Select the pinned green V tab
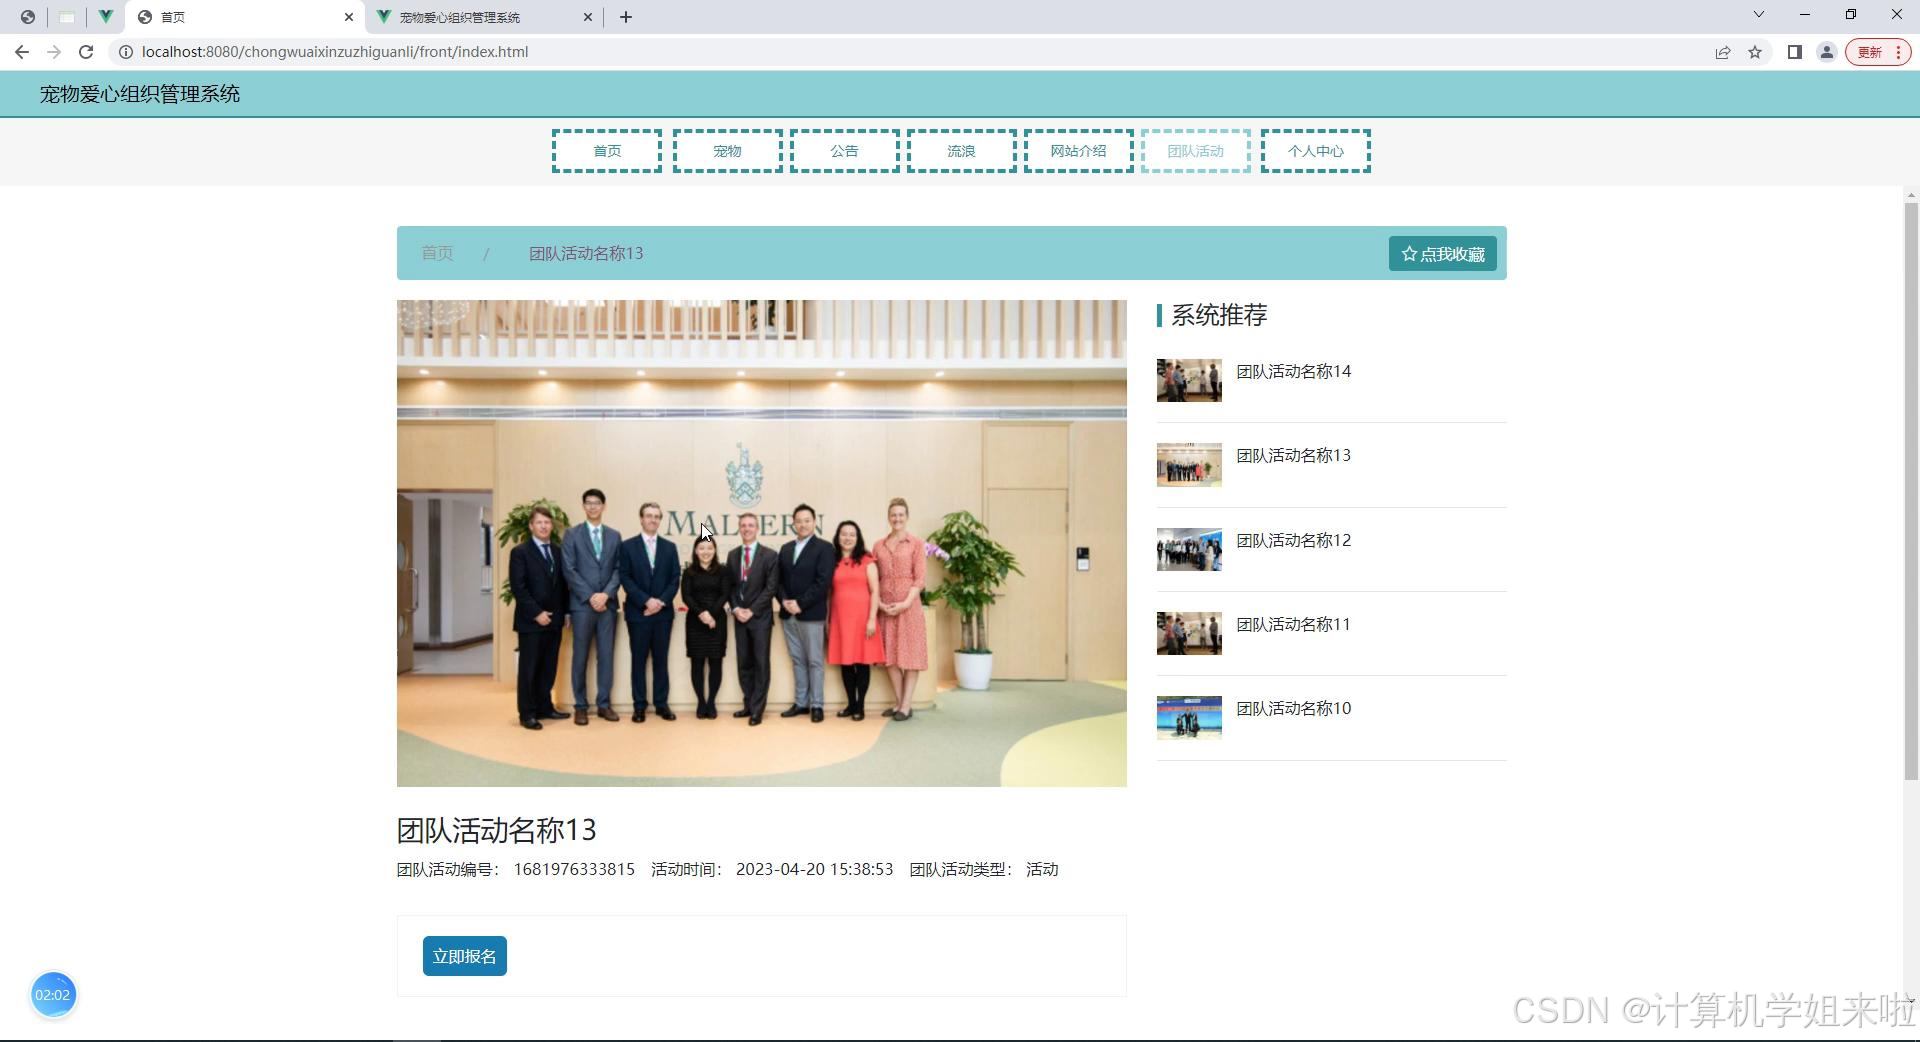The width and height of the screenshot is (1920, 1042). pyautogui.click(x=105, y=17)
